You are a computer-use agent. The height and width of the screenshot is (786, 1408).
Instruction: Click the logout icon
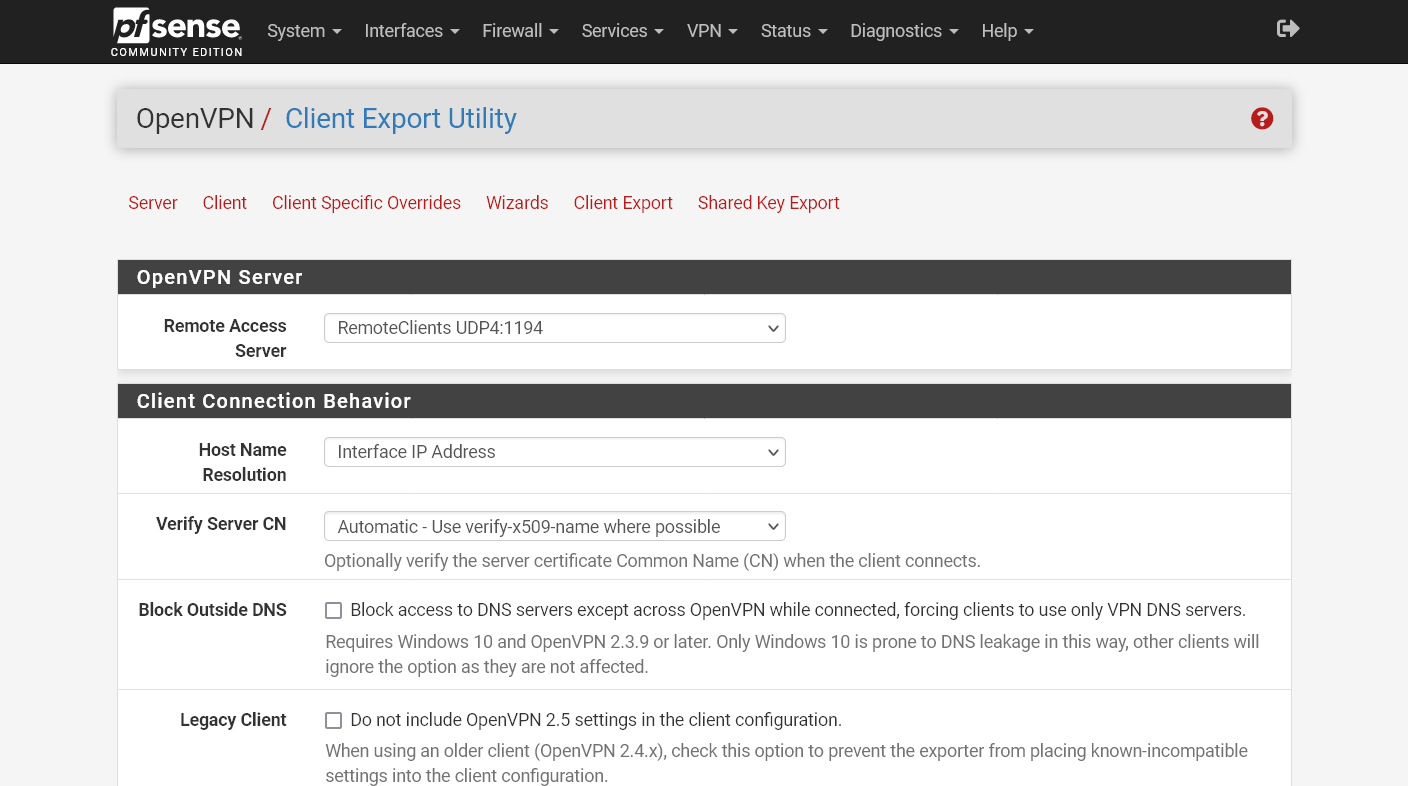click(1288, 29)
